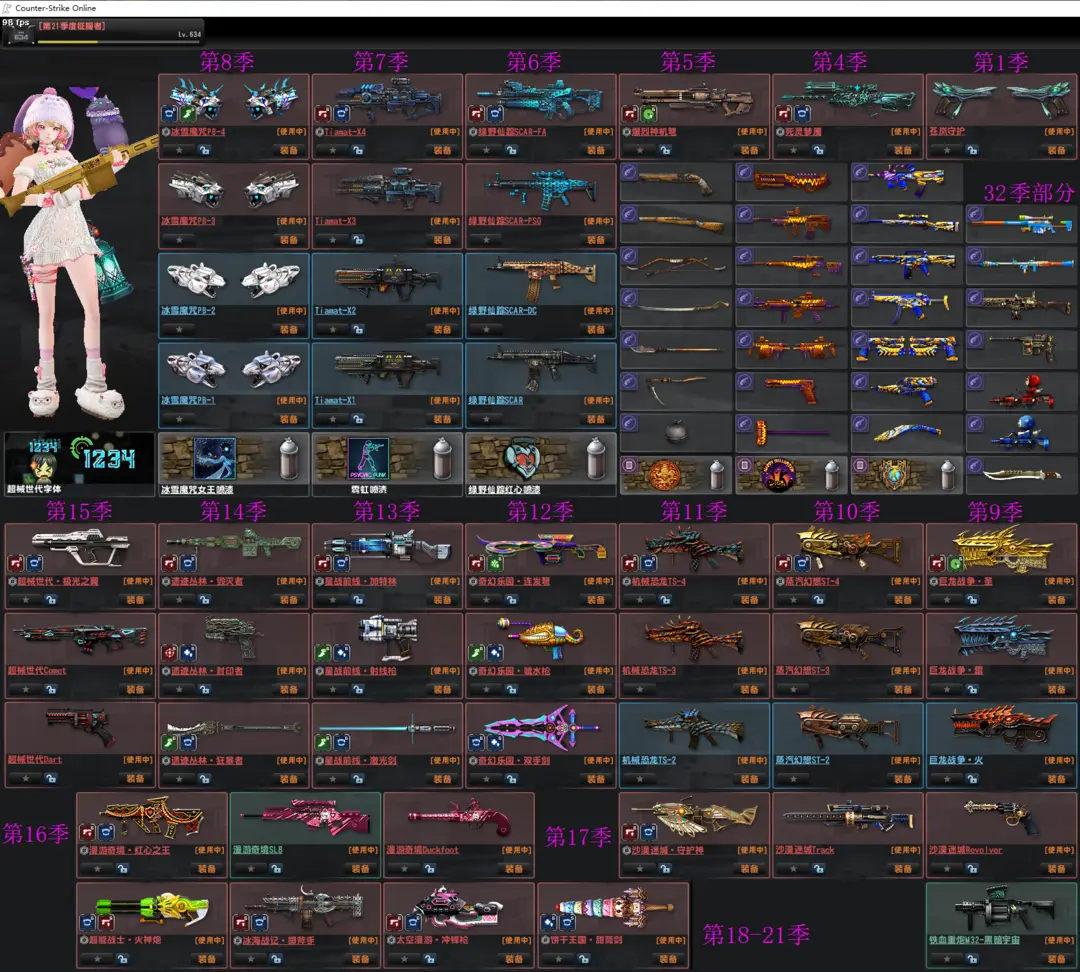Viewport: 1080px width, 972px height.
Task: Click the blue mode icon on 绿野仙踪SCAR-FA card
Action: 495,113
